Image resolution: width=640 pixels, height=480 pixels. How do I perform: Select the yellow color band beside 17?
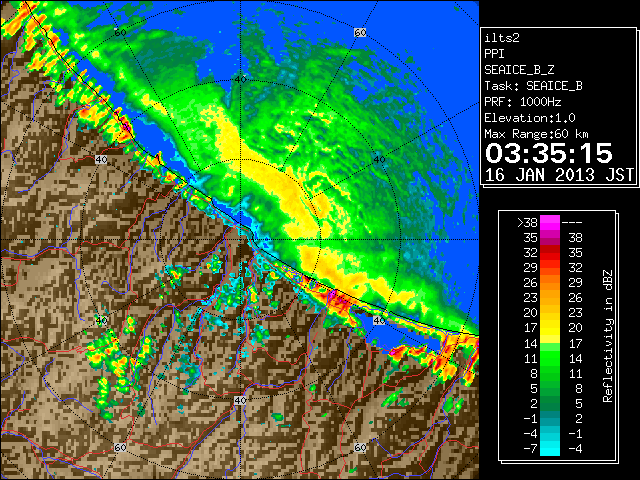tap(550, 328)
